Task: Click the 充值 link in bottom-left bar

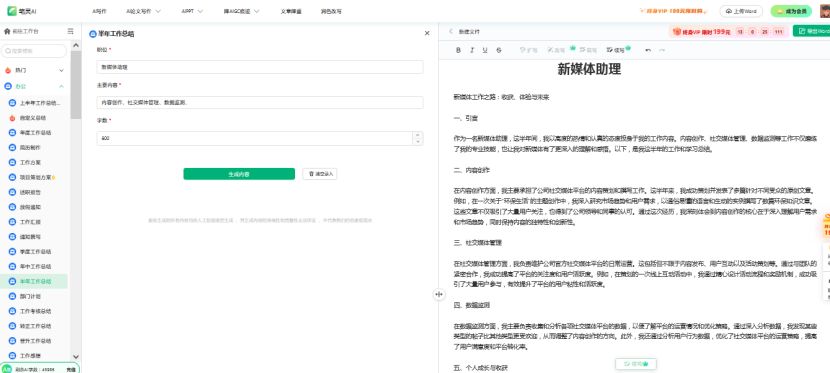Action: click(70, 369)
